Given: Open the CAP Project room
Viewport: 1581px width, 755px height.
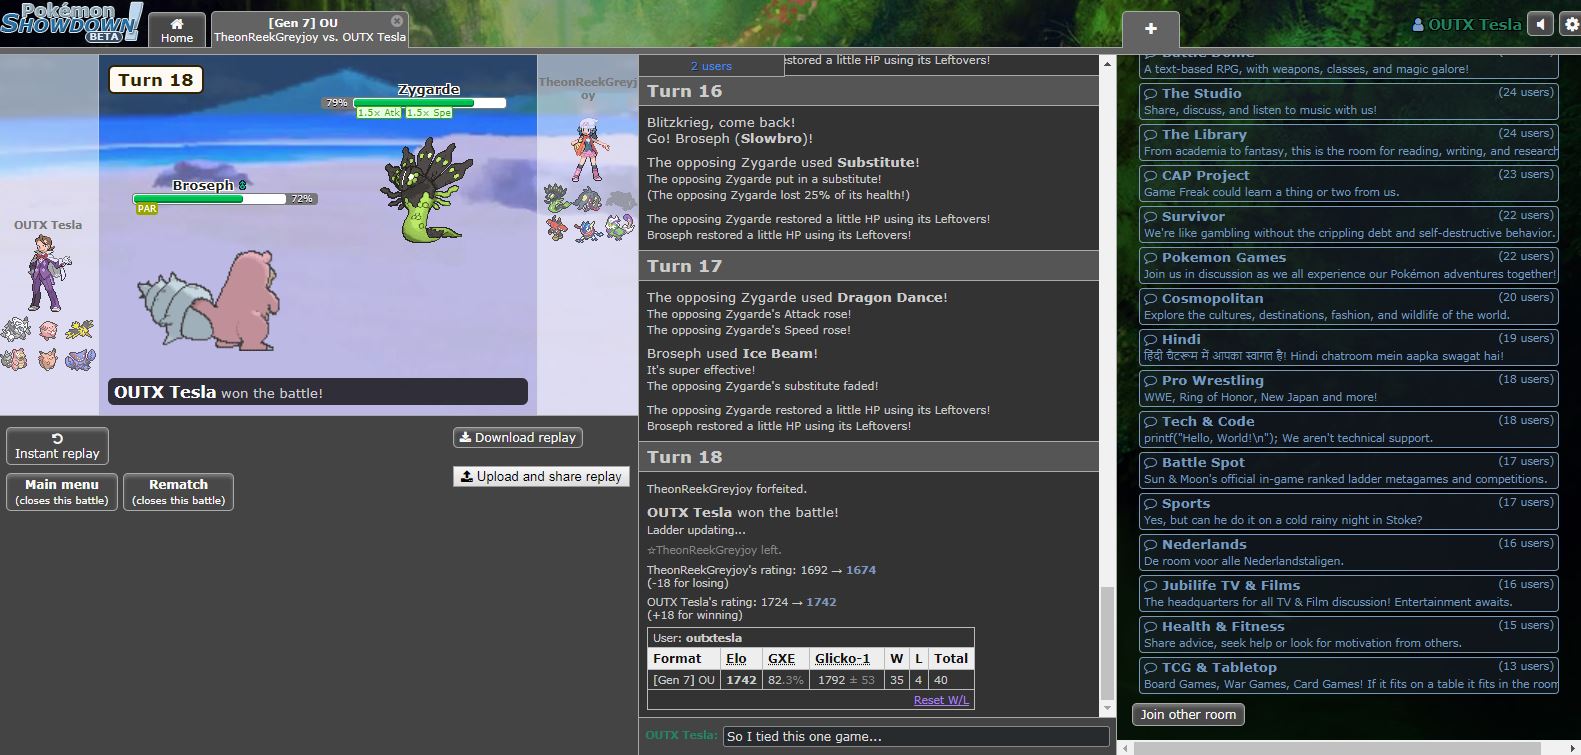Looking at the screenshot, I should tap(1349, 183).
